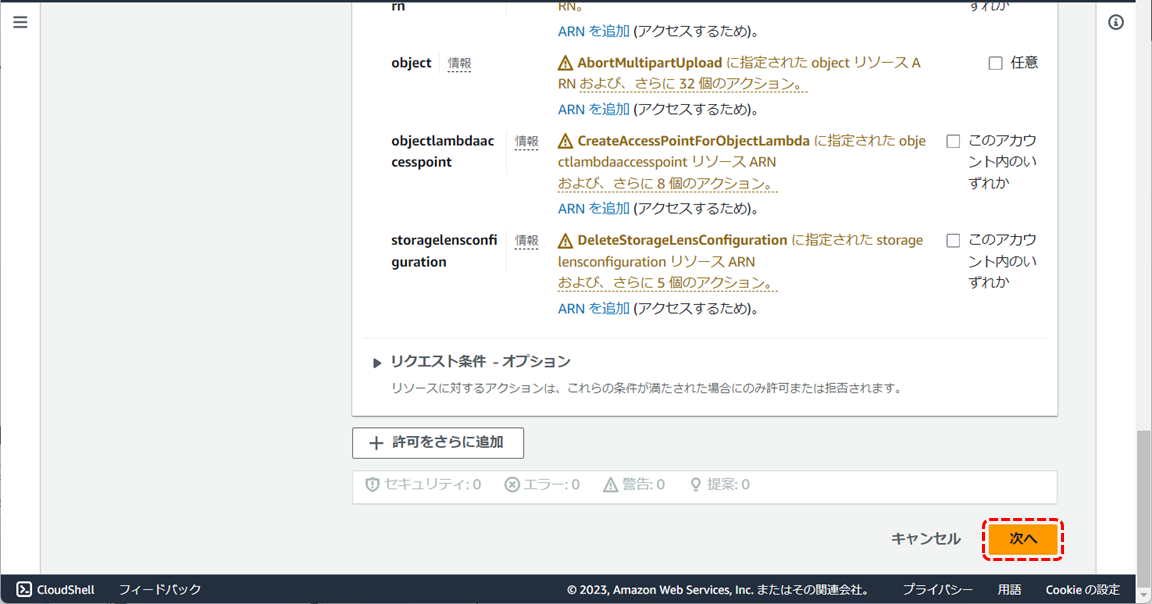Check このアカウント内のいずれか for storagelensconfiguration
The width and height of the screenshot is (1152, 604).
pyautogui.click(x=953, y=240)
